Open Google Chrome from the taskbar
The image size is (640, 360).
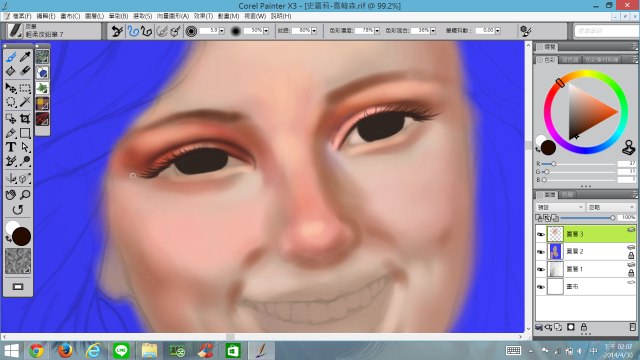pyautogui.click(x=36, y=351)
